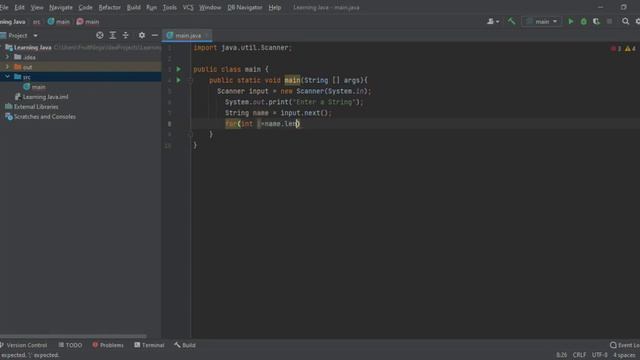The height and width of the screenshot is (360, 640).
Task: Open the Version Control tool window
Action: 24,345
